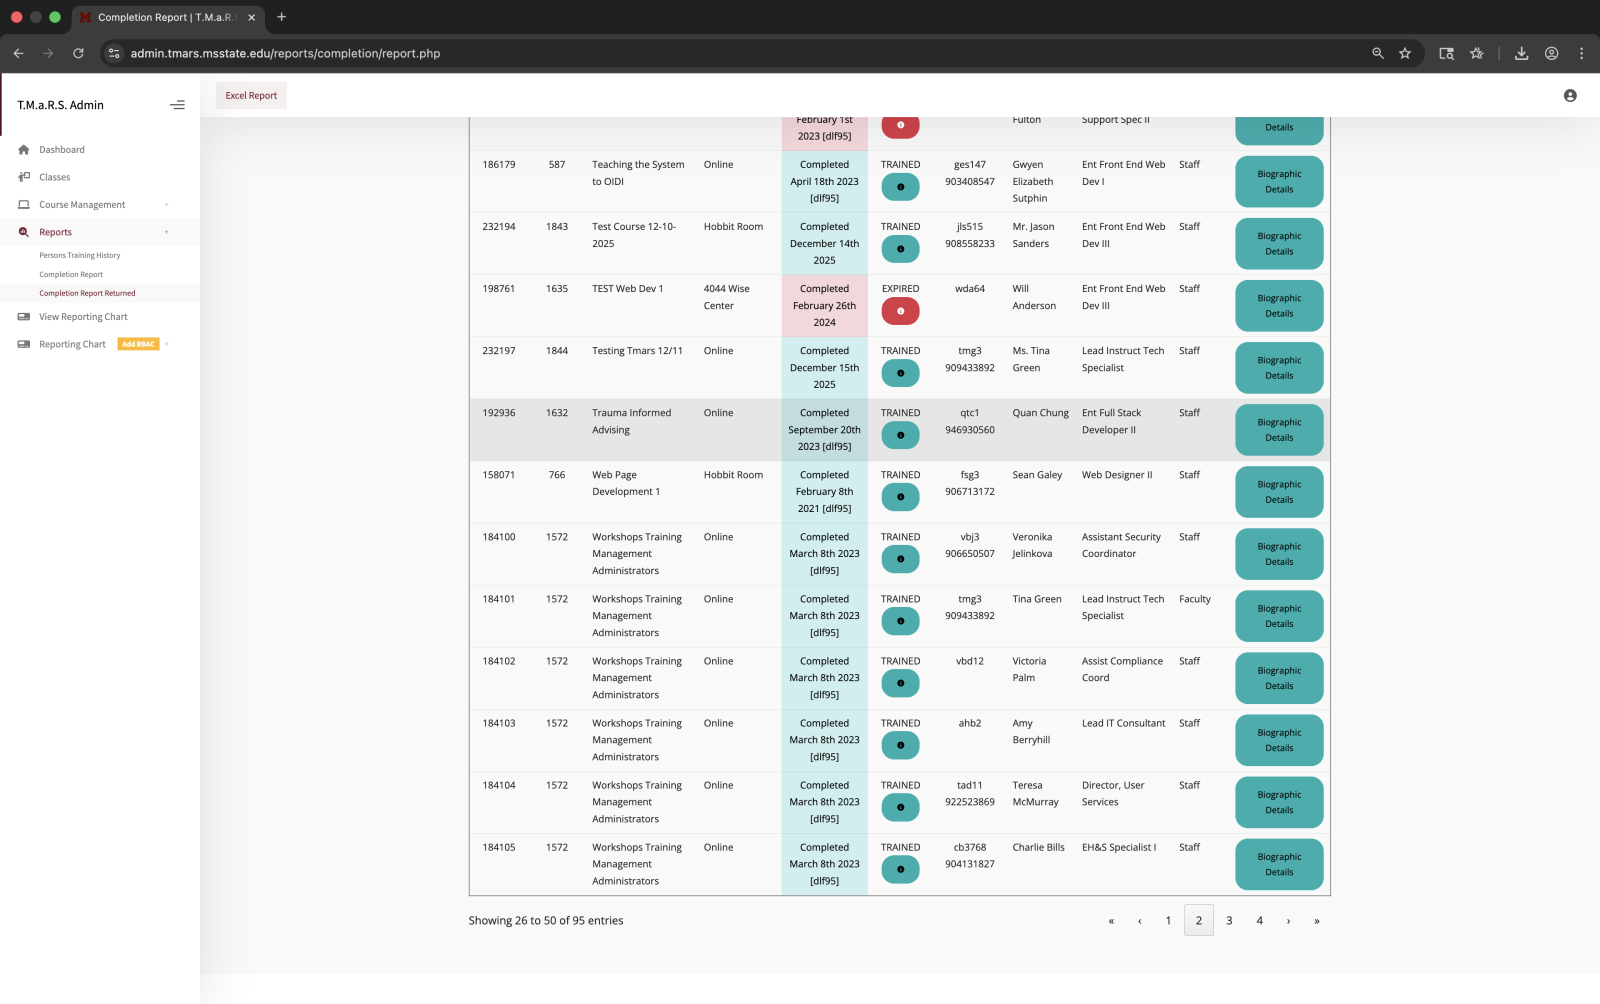The image size is (1600, 1004).
Task: Select the Classes signpost icon
Action: [23, 177]
